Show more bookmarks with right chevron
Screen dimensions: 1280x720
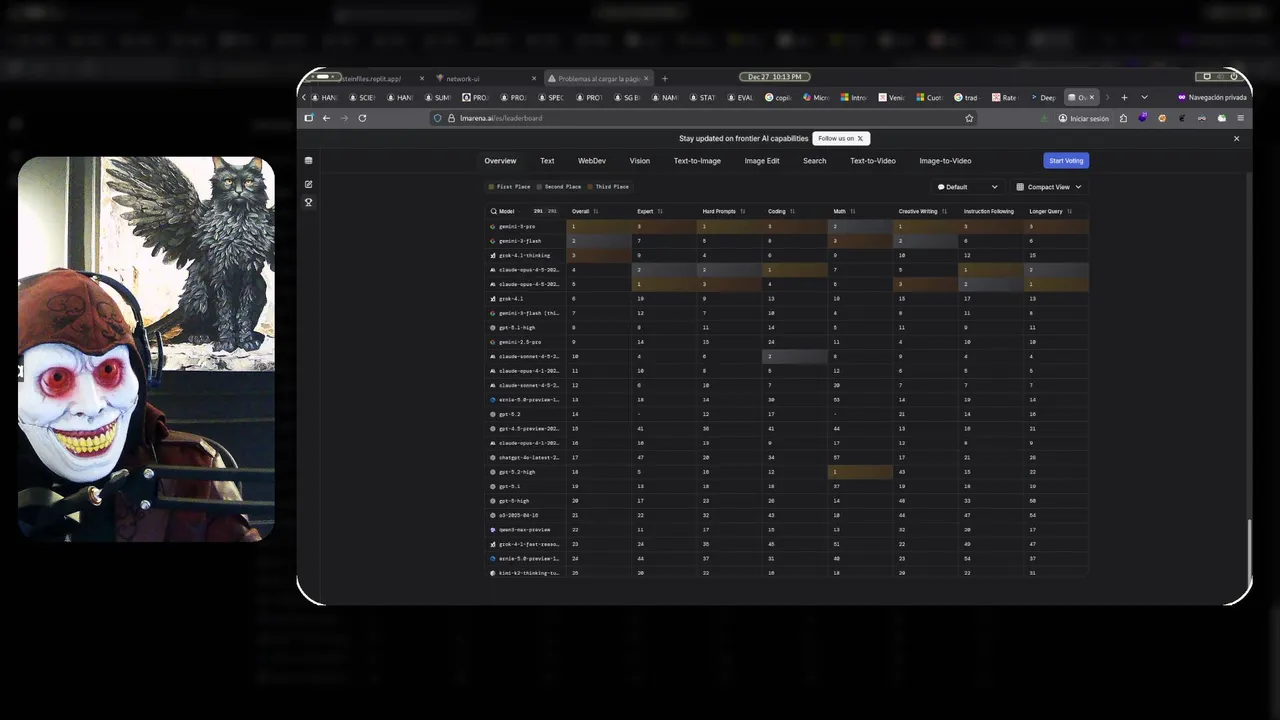1106,97
